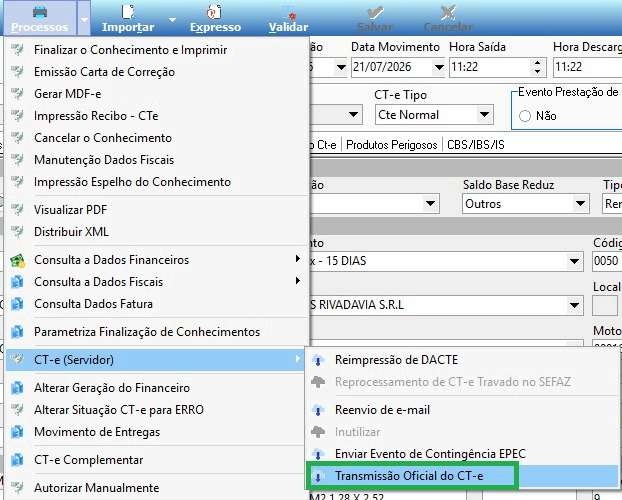Viewport: 622px width, 500px height.
Task: Click Alterar Situação CT-e para ERRO icon
Action: tap(17, 410)
